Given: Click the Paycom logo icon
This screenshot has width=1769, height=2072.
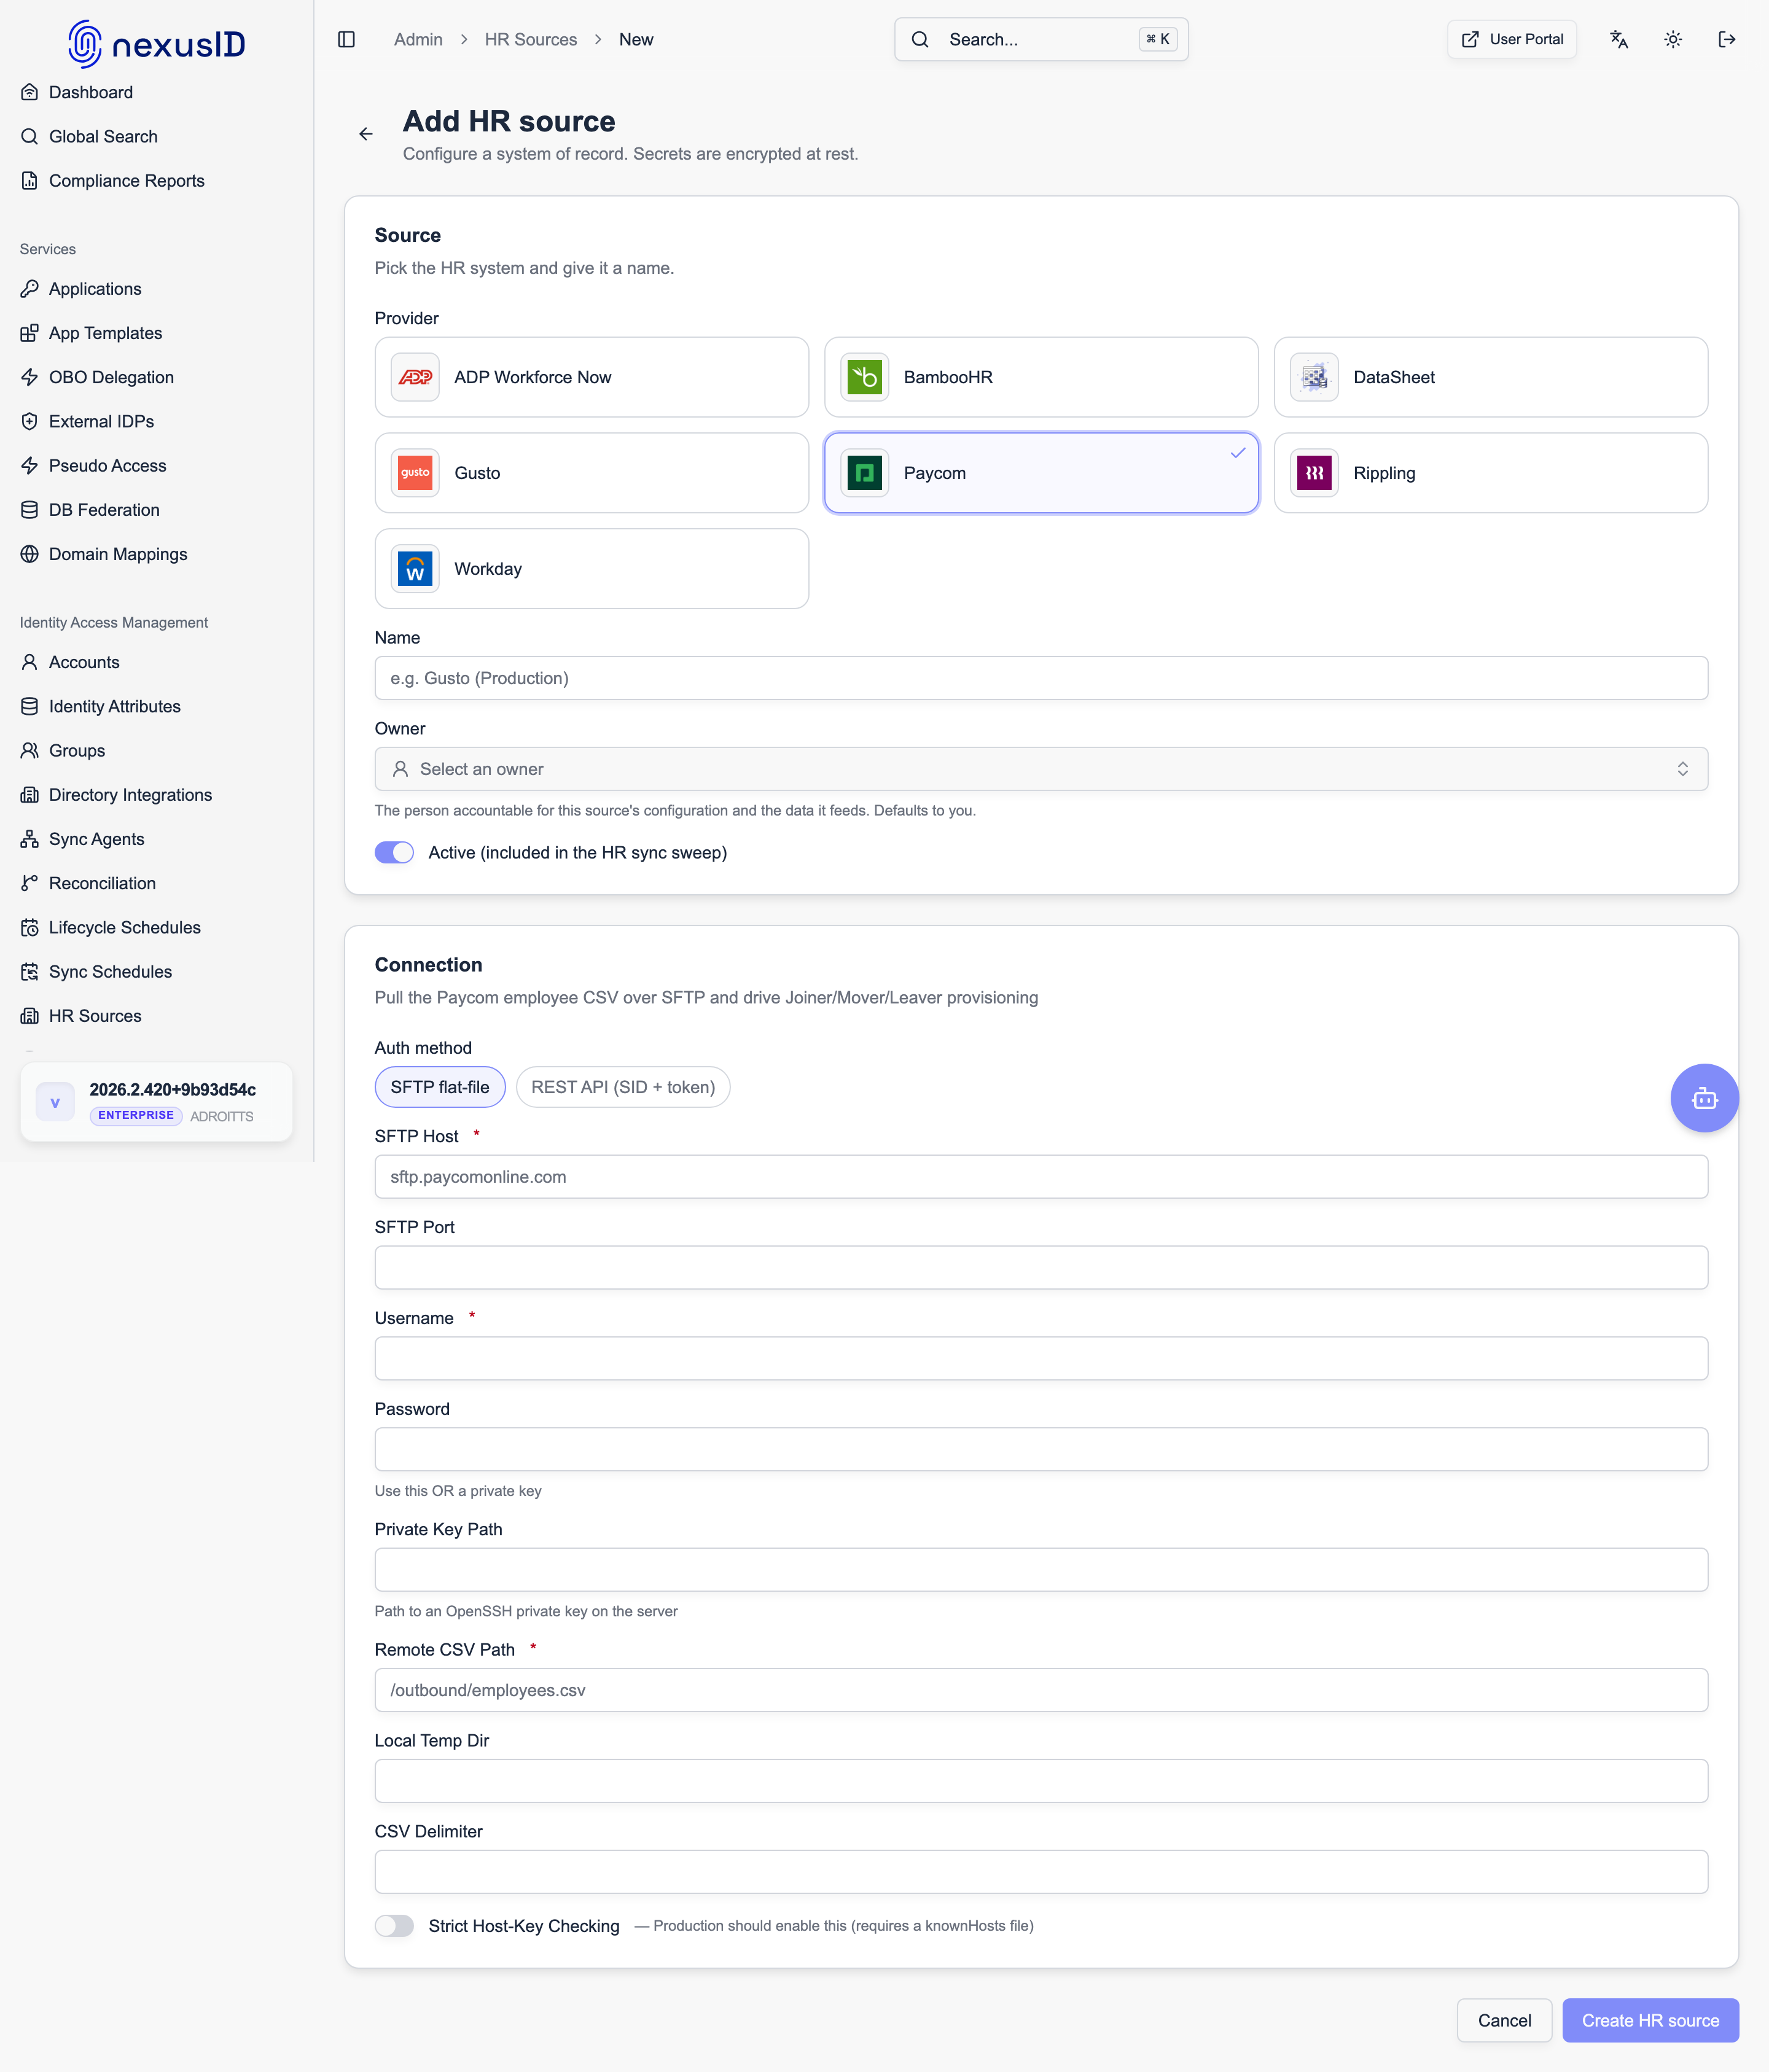Looking at the screenshot, I should pyautogui.click(x=864, y=473).
